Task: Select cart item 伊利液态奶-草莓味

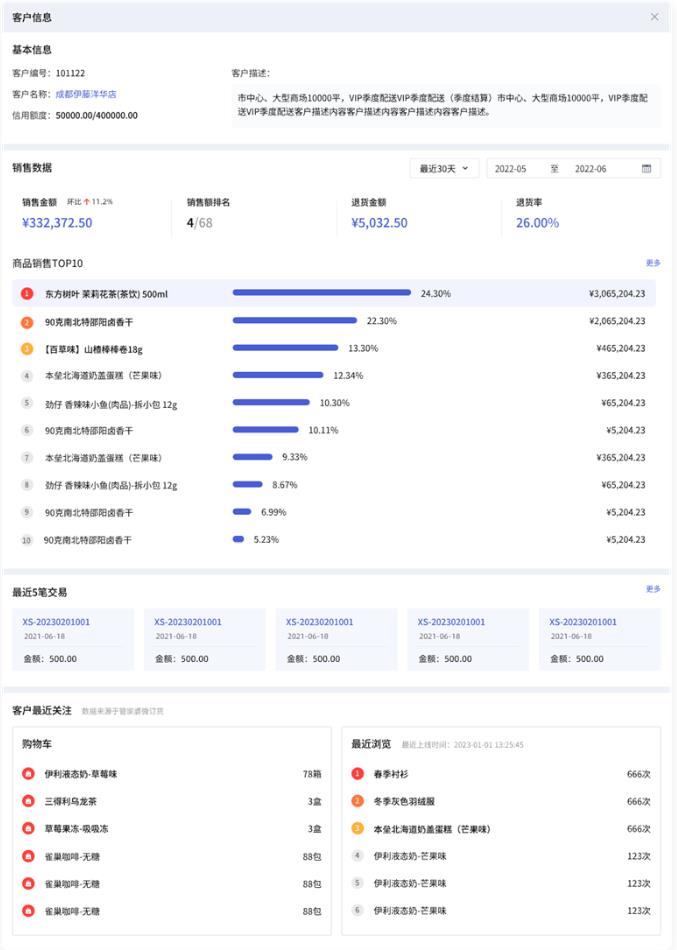Action: [x=81, y=774]
